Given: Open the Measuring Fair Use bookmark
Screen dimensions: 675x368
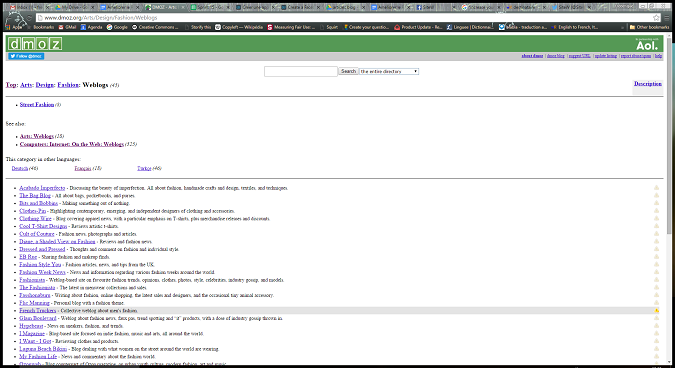Looking at the screenshot, I should (x=291, y=27).
